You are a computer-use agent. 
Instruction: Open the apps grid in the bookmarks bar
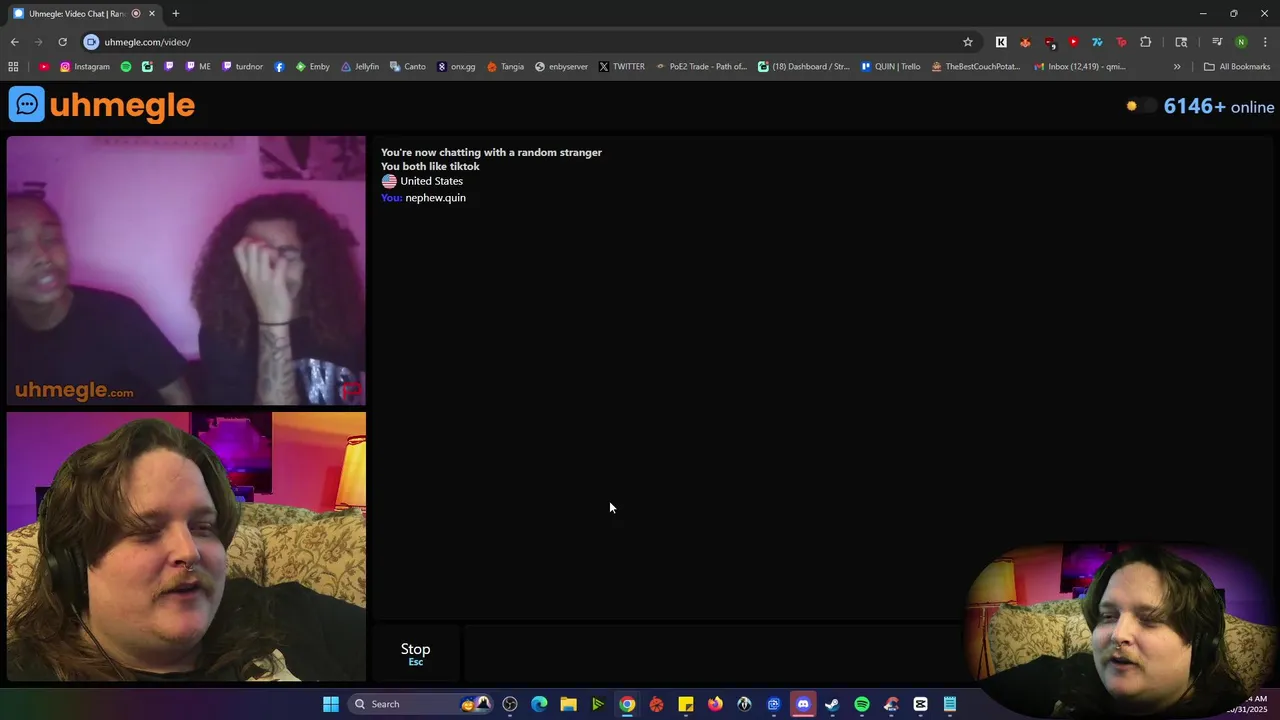point(13,67)
